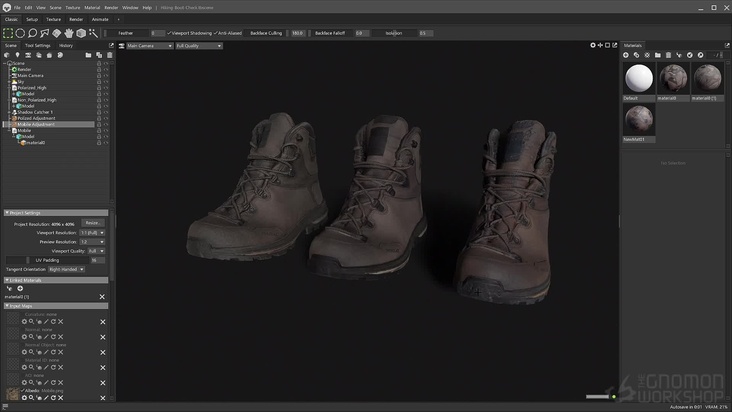Open the Full Quality dropdown
Image resolution: width=732 pixels, height=412 pixels.
pyautogui.click(x=200, y=45)
